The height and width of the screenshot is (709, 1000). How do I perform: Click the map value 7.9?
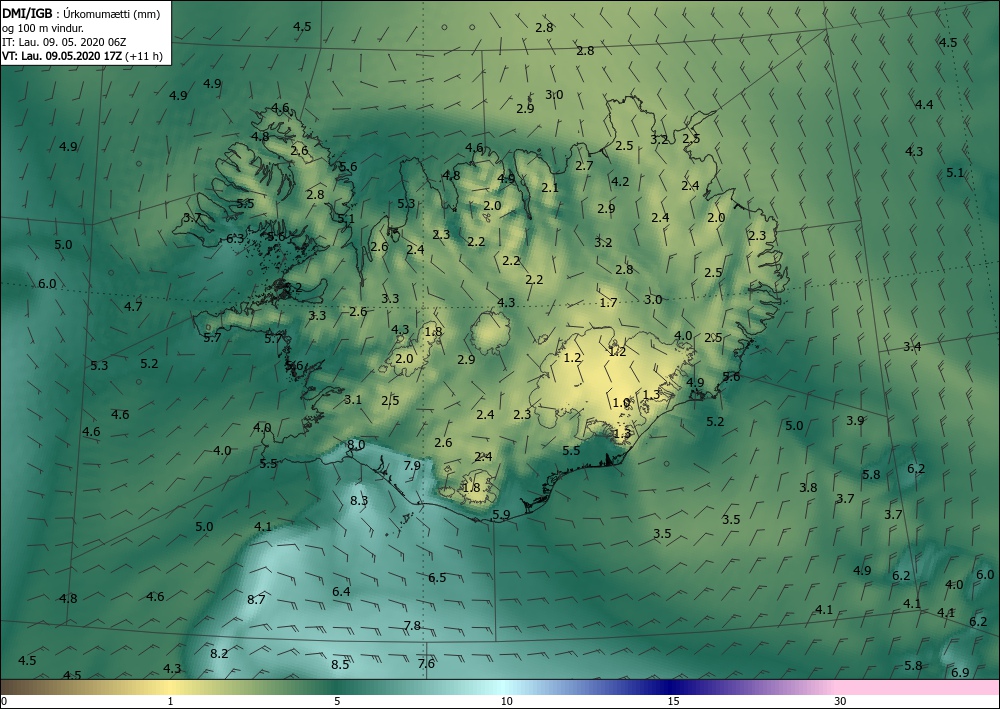coord(412,465)
